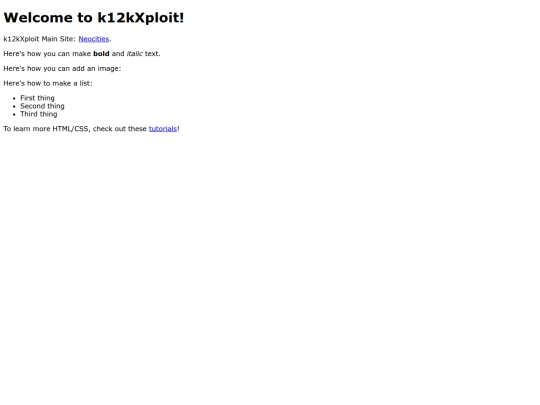Click the 'k12kXploit Main Site:' label text
Screen dimensions: 540x405
40,39
